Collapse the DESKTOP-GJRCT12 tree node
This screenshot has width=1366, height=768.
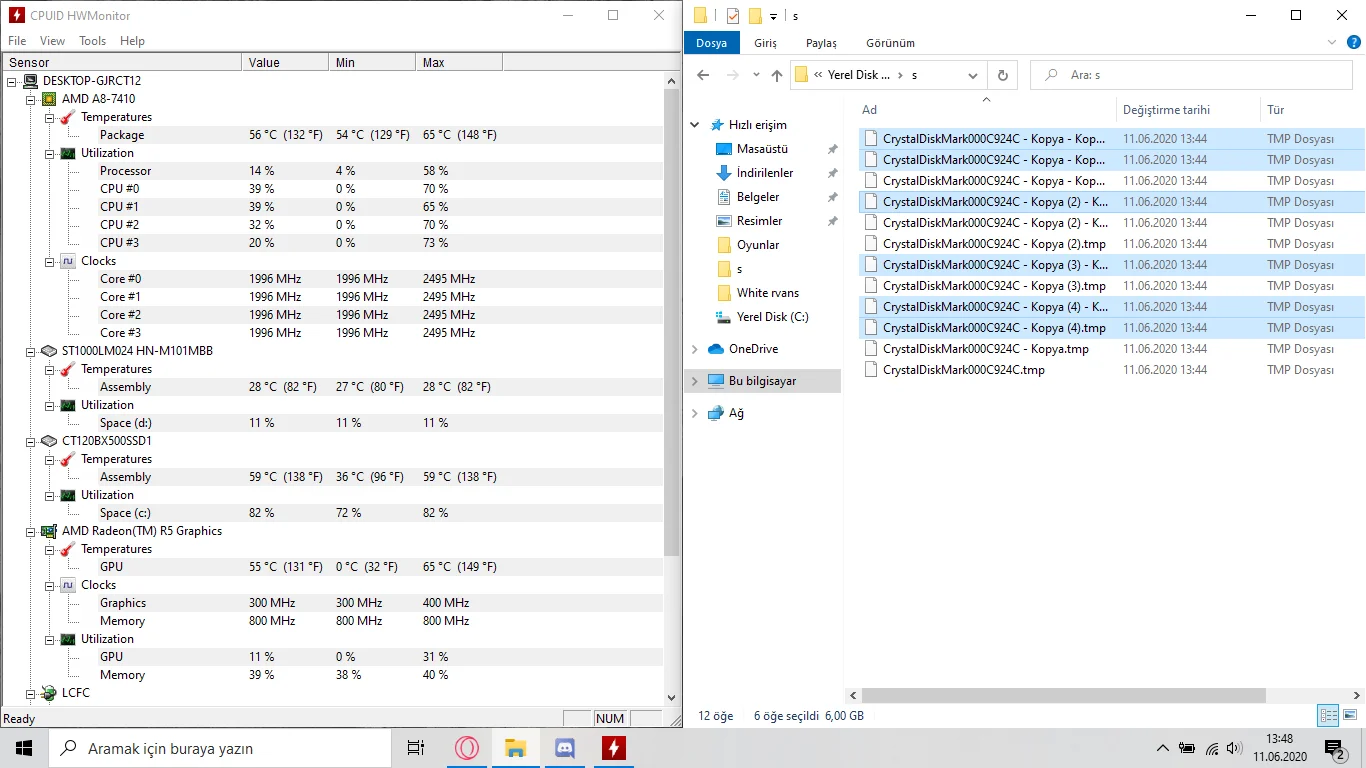13,81
